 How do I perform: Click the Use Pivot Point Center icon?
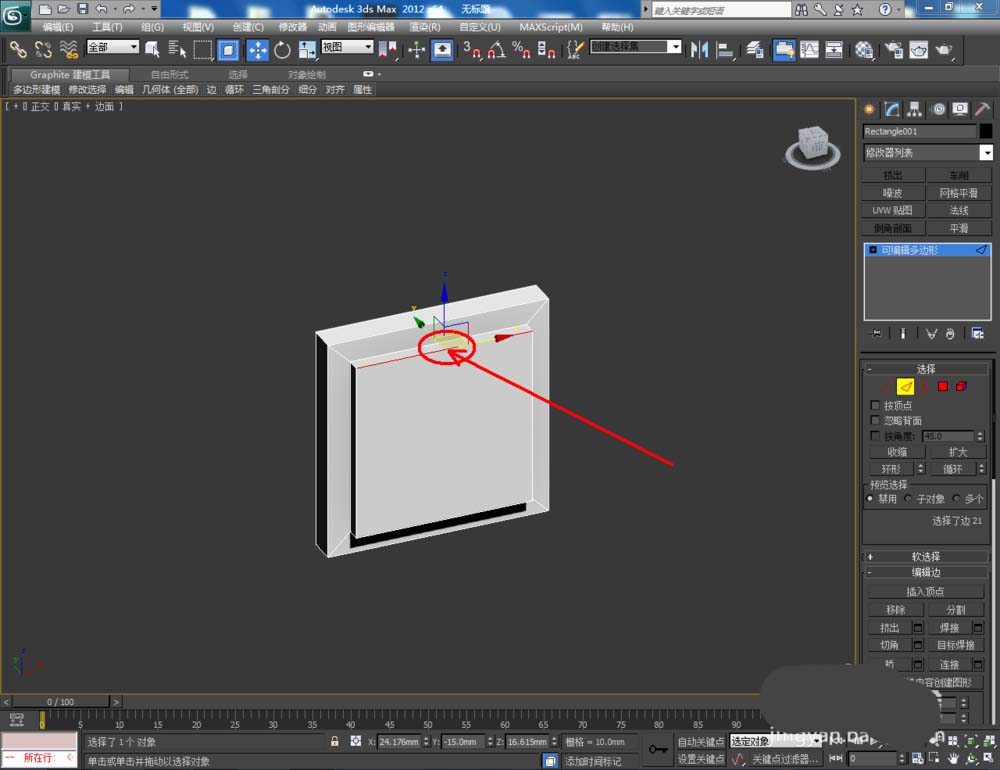coord(387,50)
